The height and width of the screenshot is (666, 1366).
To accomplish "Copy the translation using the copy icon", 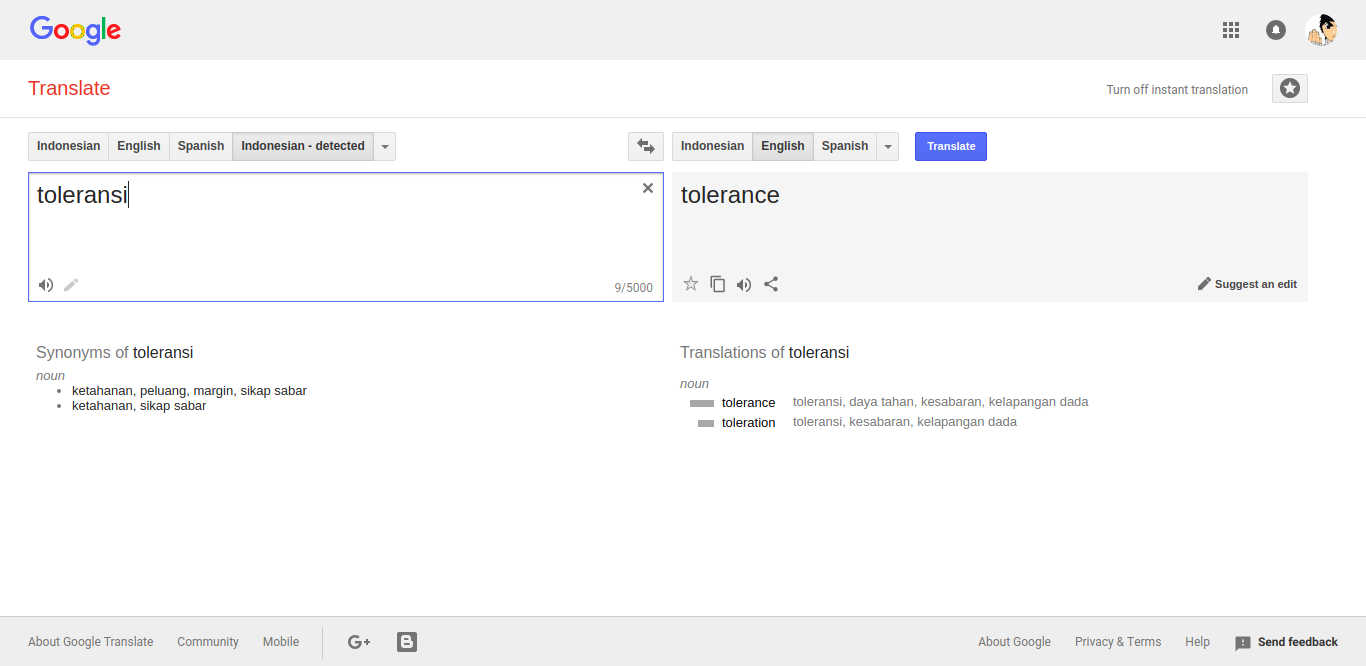I will (717, 284).
